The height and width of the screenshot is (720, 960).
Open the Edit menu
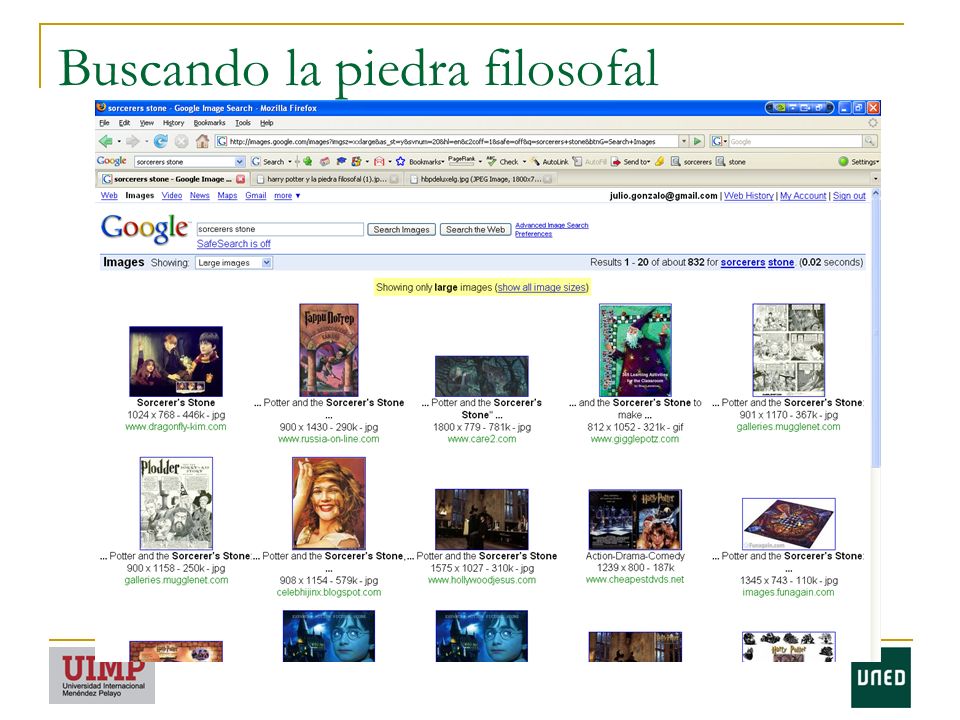point(124,122)
